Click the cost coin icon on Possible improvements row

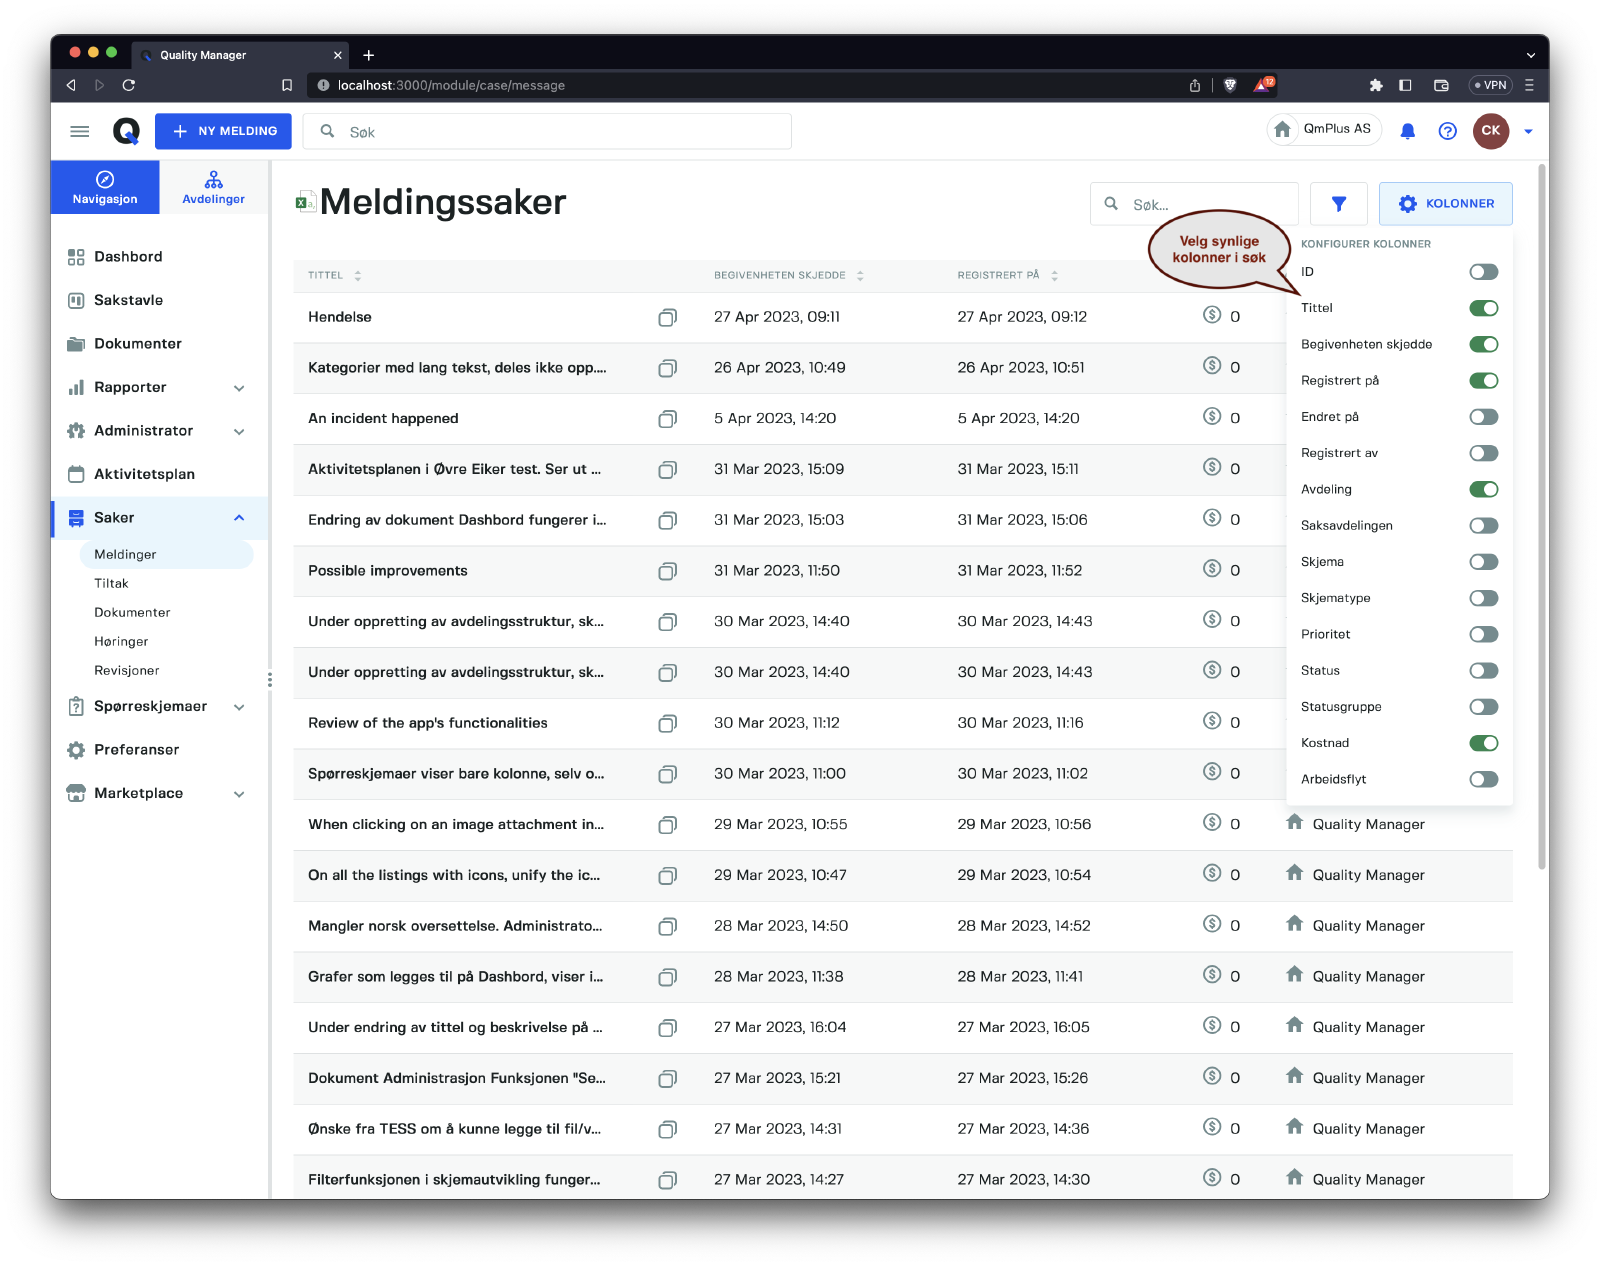[x=1212, y=569]
